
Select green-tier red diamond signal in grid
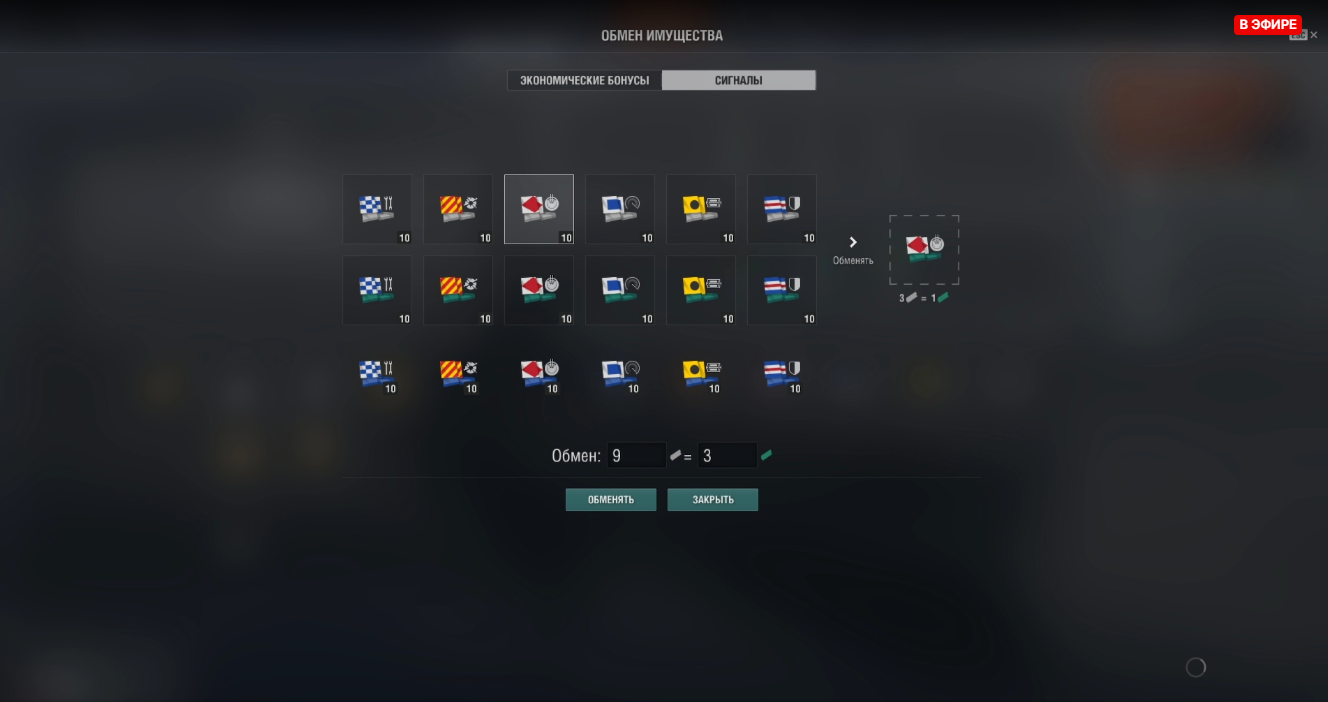(x=539, y=290)
